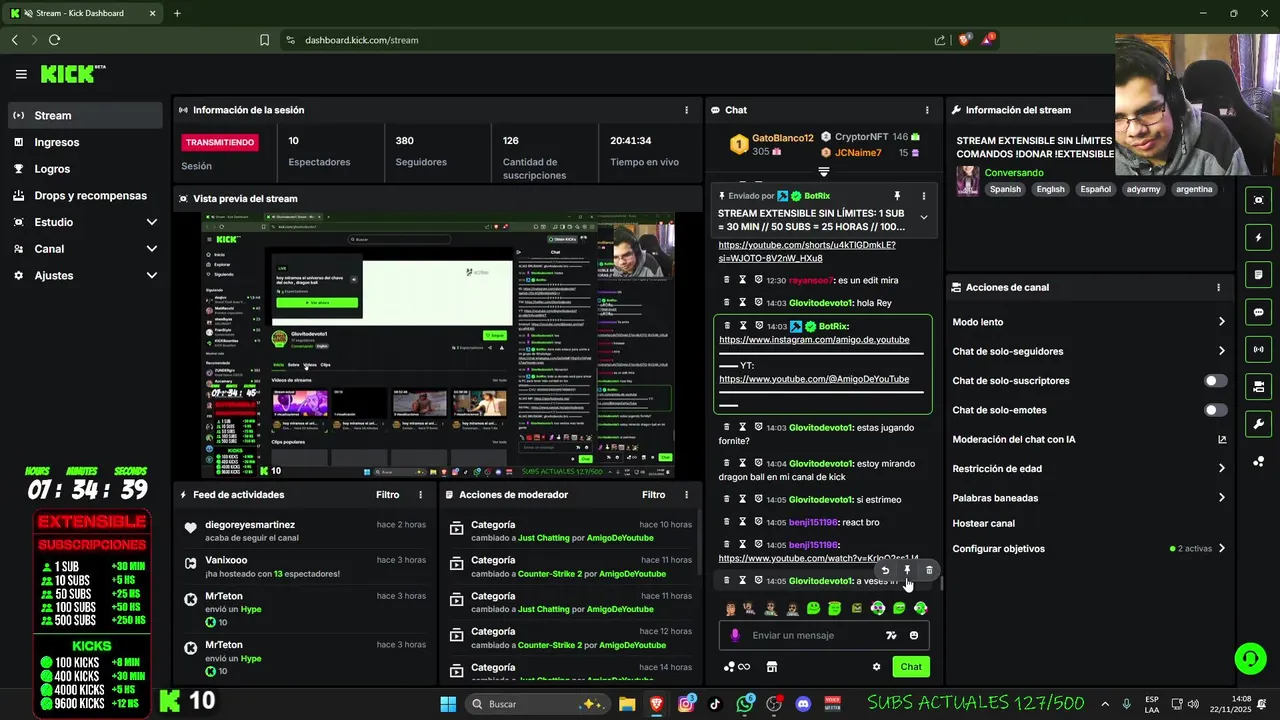Open options menu for Información de la sesión

(686, 110)
